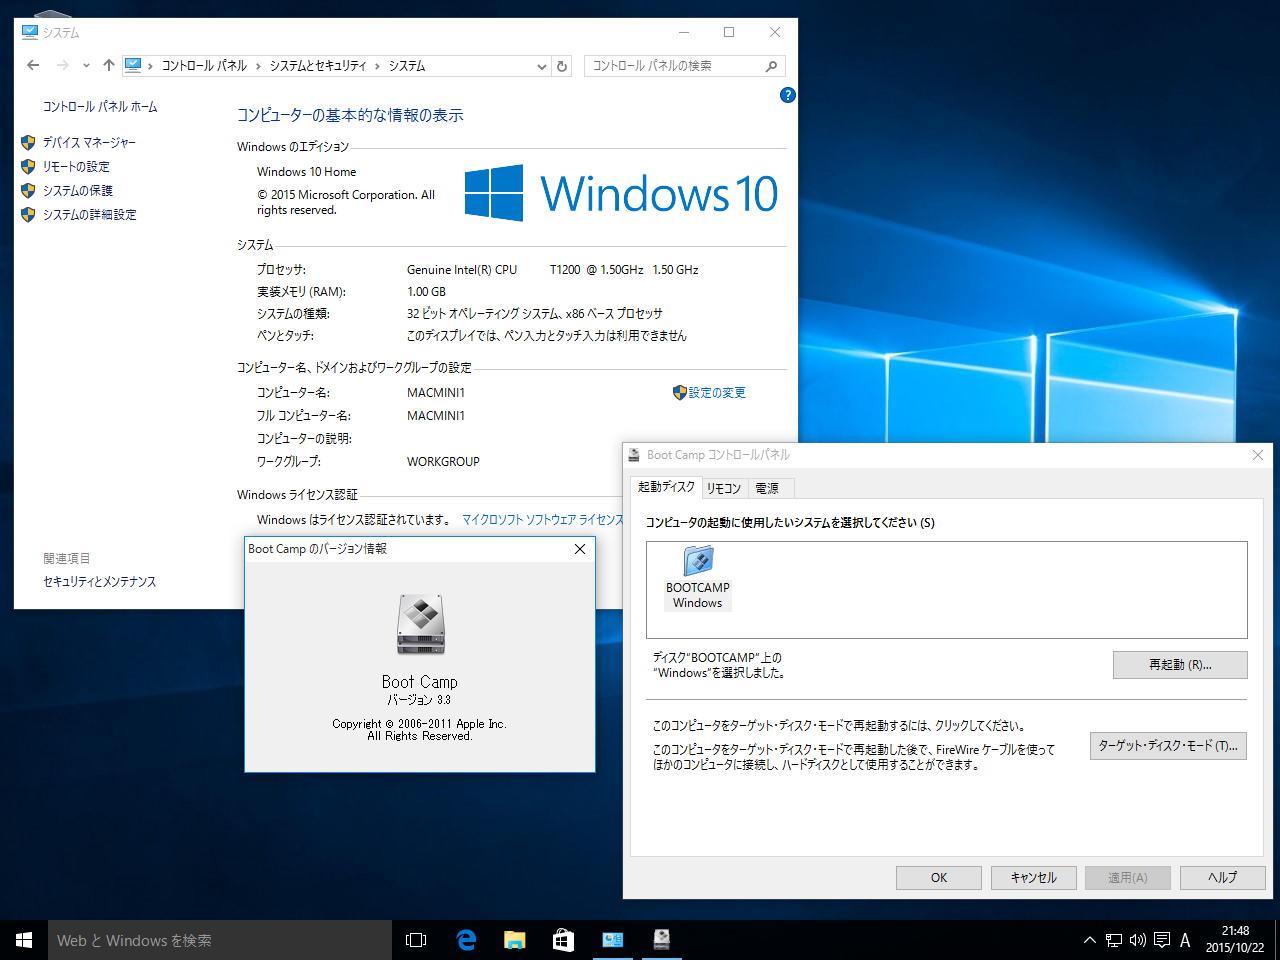This screenshot has height=960, width=1280.
Task: Open システムの保護
Action: point(78,191)
